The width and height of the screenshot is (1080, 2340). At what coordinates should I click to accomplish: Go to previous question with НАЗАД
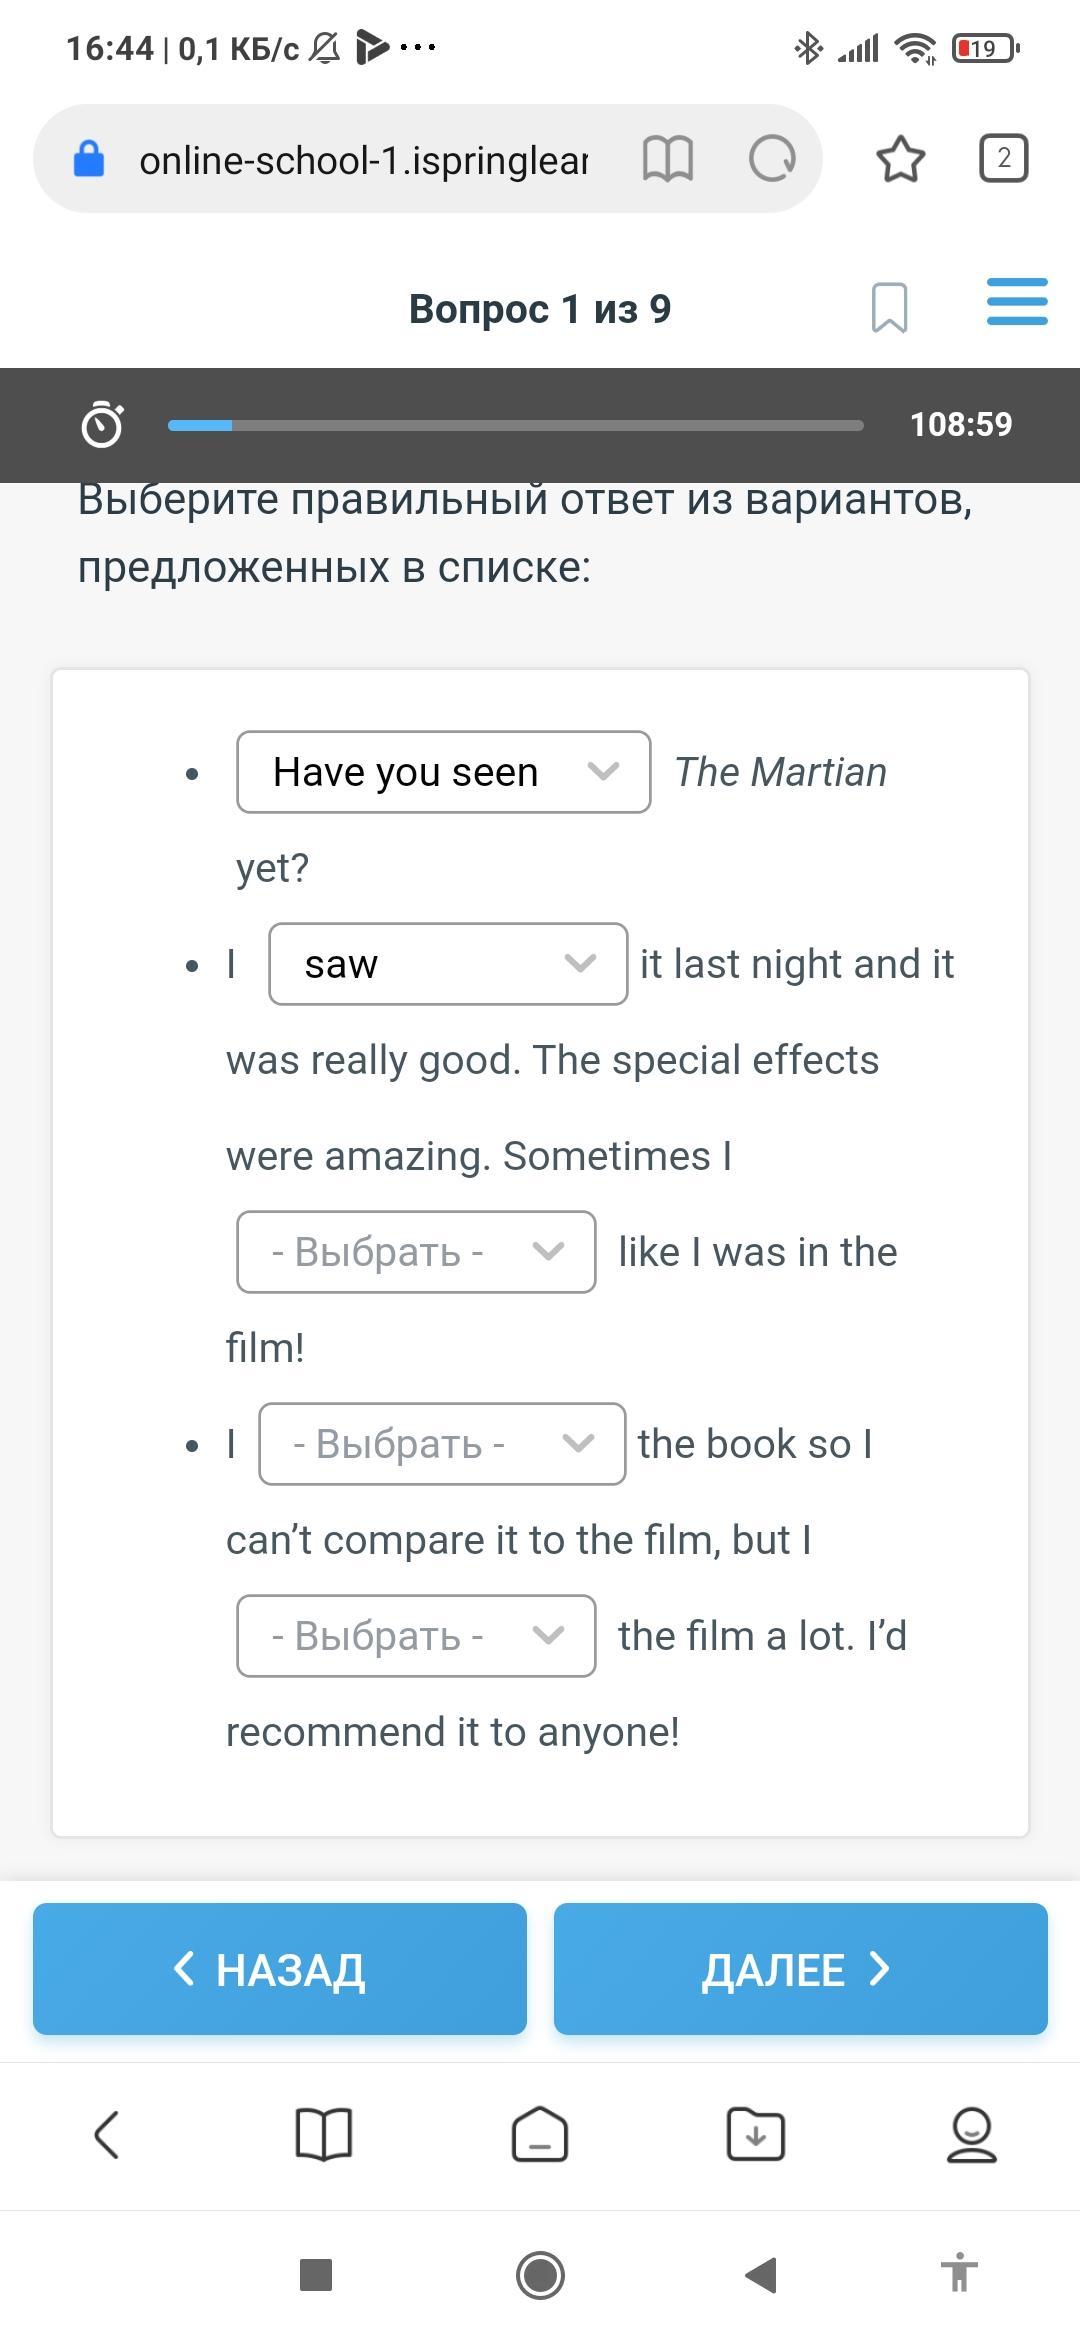pos(280,1969)
